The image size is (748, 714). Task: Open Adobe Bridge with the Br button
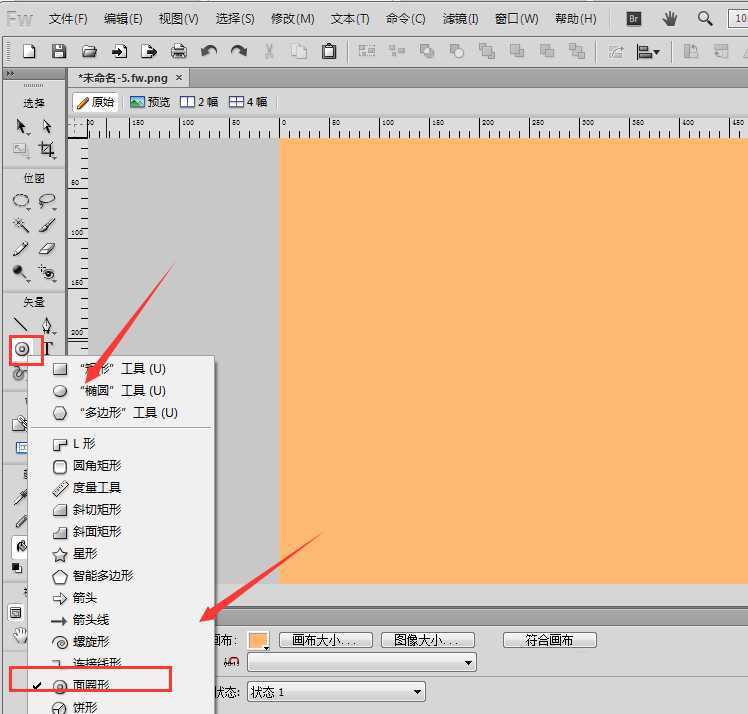click(633, 18)
